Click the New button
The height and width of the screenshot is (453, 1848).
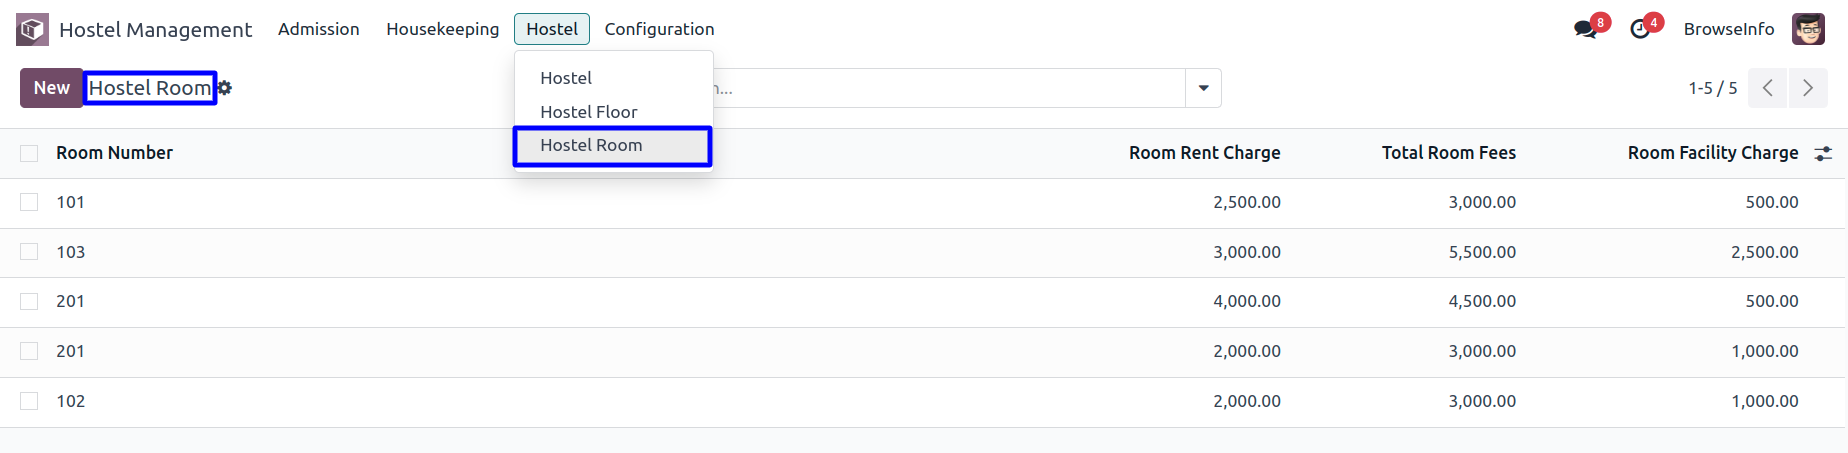(51, 88)
